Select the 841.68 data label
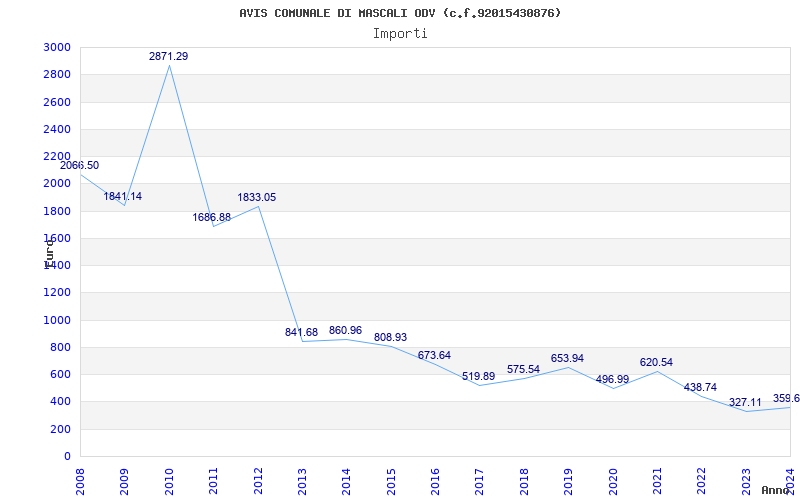 (302, 333)
